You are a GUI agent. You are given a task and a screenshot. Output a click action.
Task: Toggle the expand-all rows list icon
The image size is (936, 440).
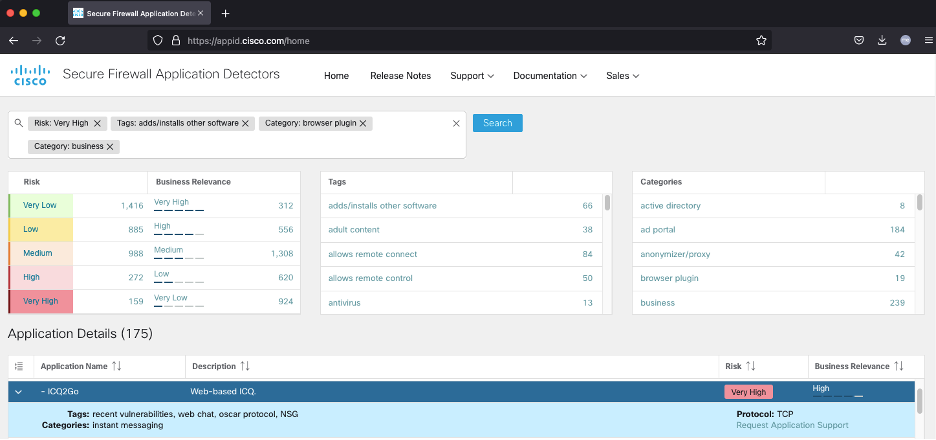(18, 367)
